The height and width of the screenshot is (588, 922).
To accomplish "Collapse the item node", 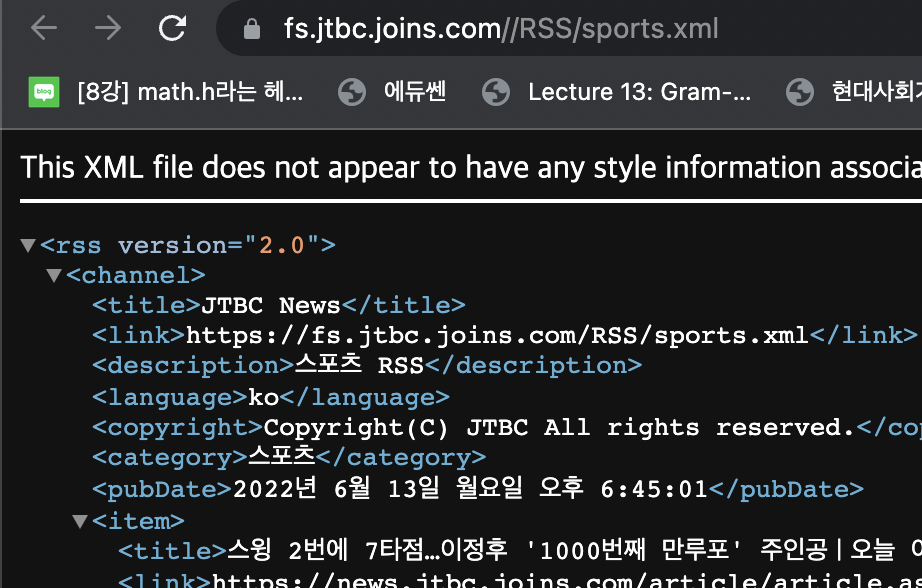I will 80,520.
